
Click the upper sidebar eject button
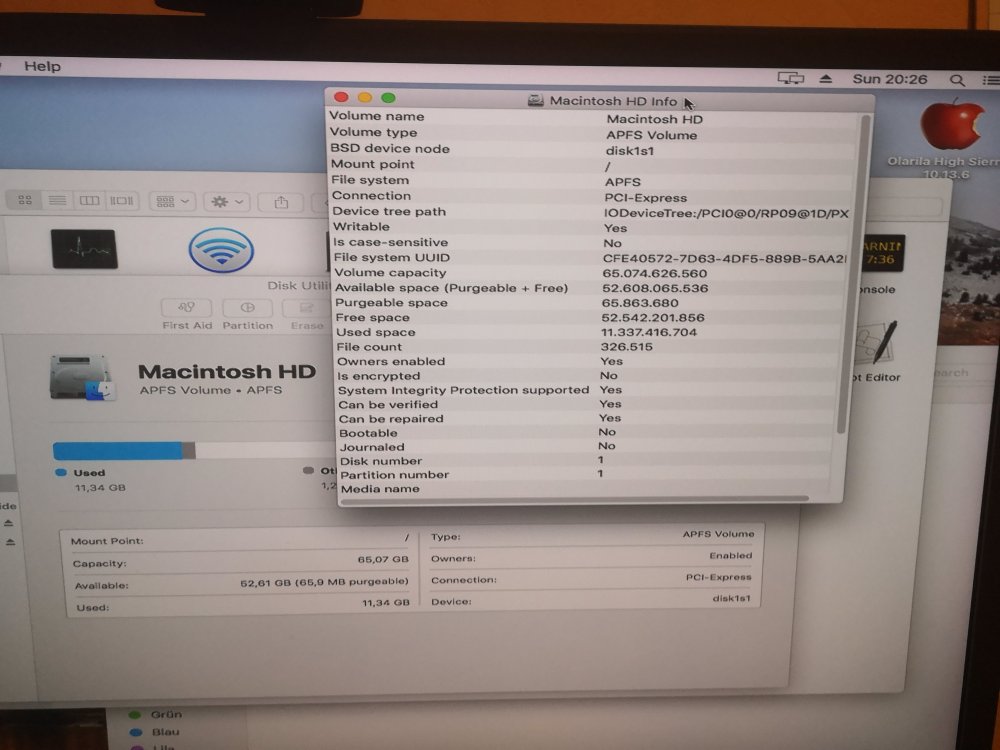coord(9,523)
